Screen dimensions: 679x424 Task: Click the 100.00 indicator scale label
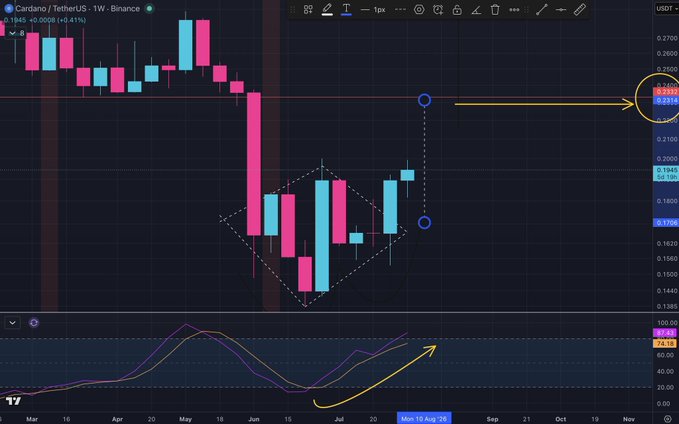pyautogui.click(x=667, y=323)
